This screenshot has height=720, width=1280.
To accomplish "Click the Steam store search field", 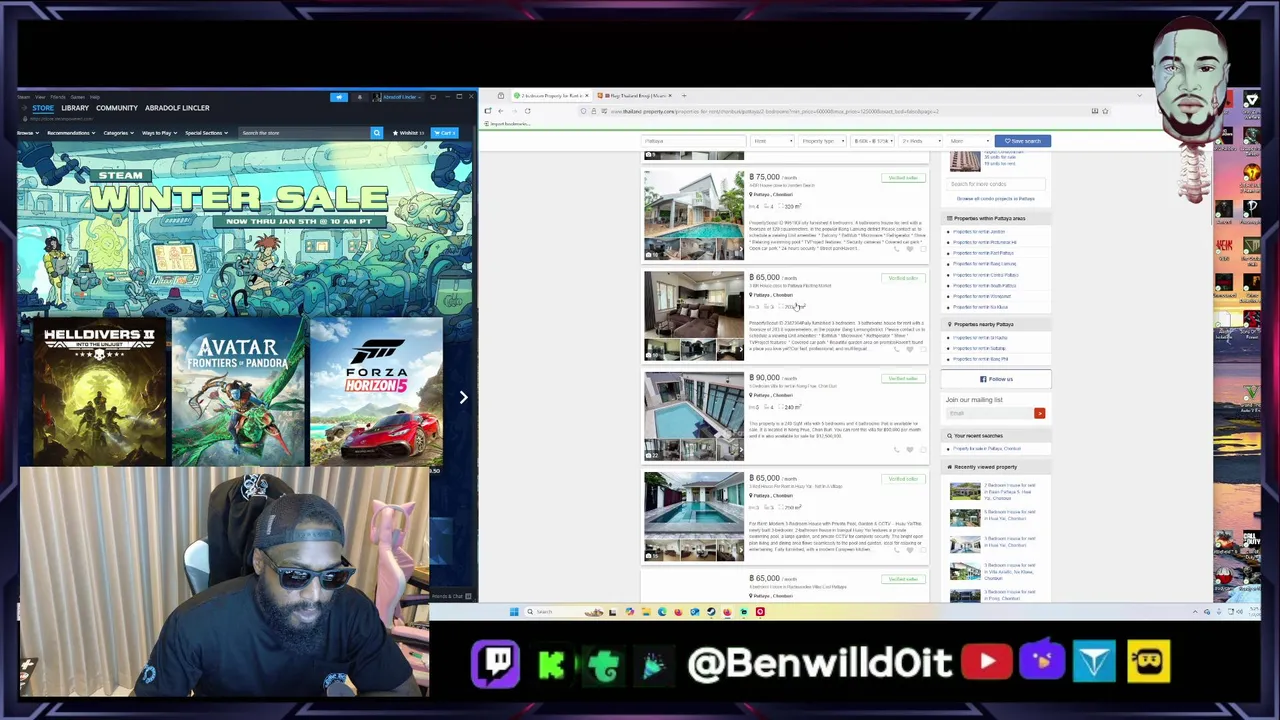I will (x=304, y=133).
